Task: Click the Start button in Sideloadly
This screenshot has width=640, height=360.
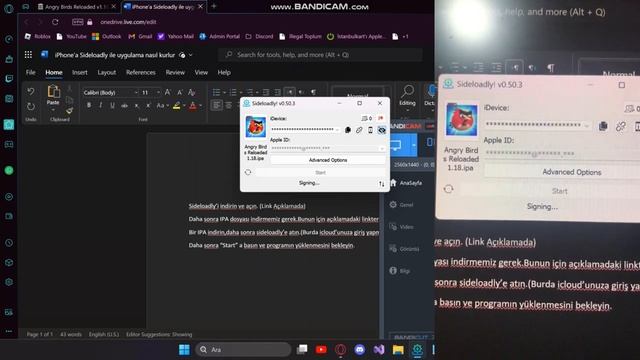Action: pos(320,173)
